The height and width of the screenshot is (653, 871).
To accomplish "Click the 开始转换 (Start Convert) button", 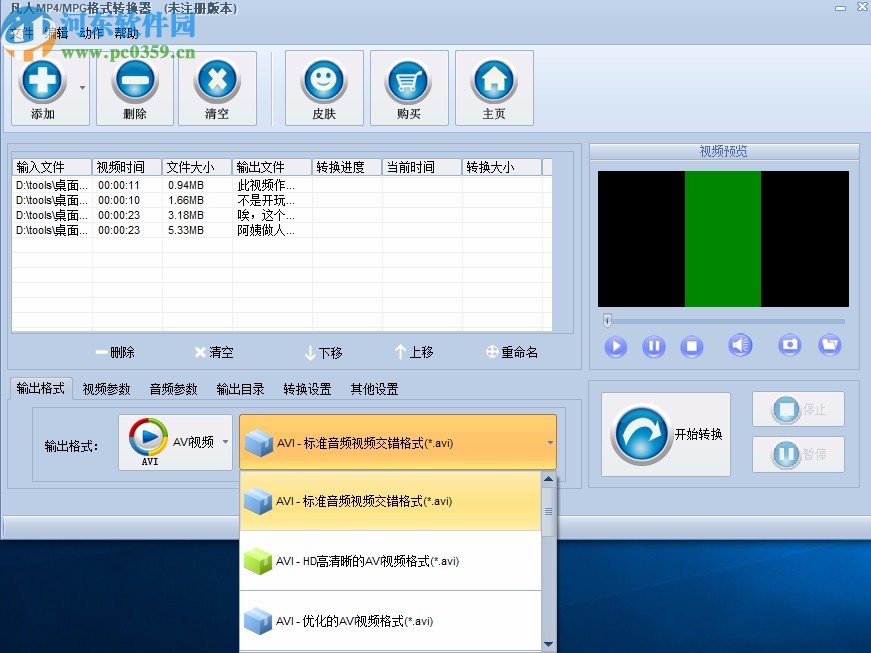I will tap(664, 434).
